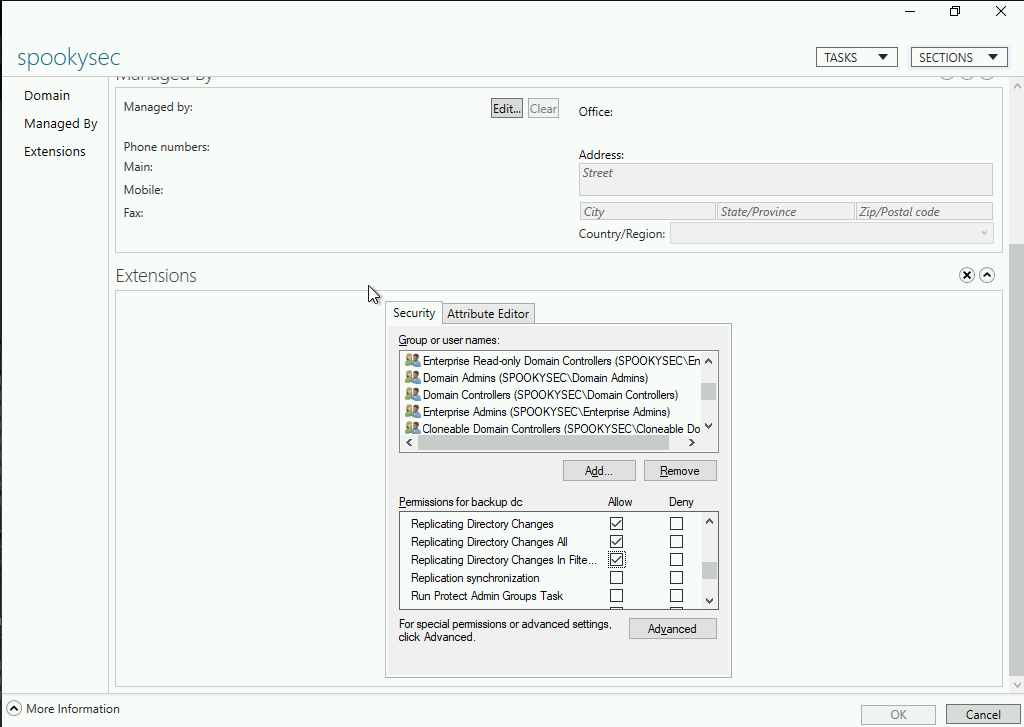The width and height of the screenshot is (1024, 727).
Task: Select Enterprise Read-only Domain Controllers group icon
Action: point(412,360)
